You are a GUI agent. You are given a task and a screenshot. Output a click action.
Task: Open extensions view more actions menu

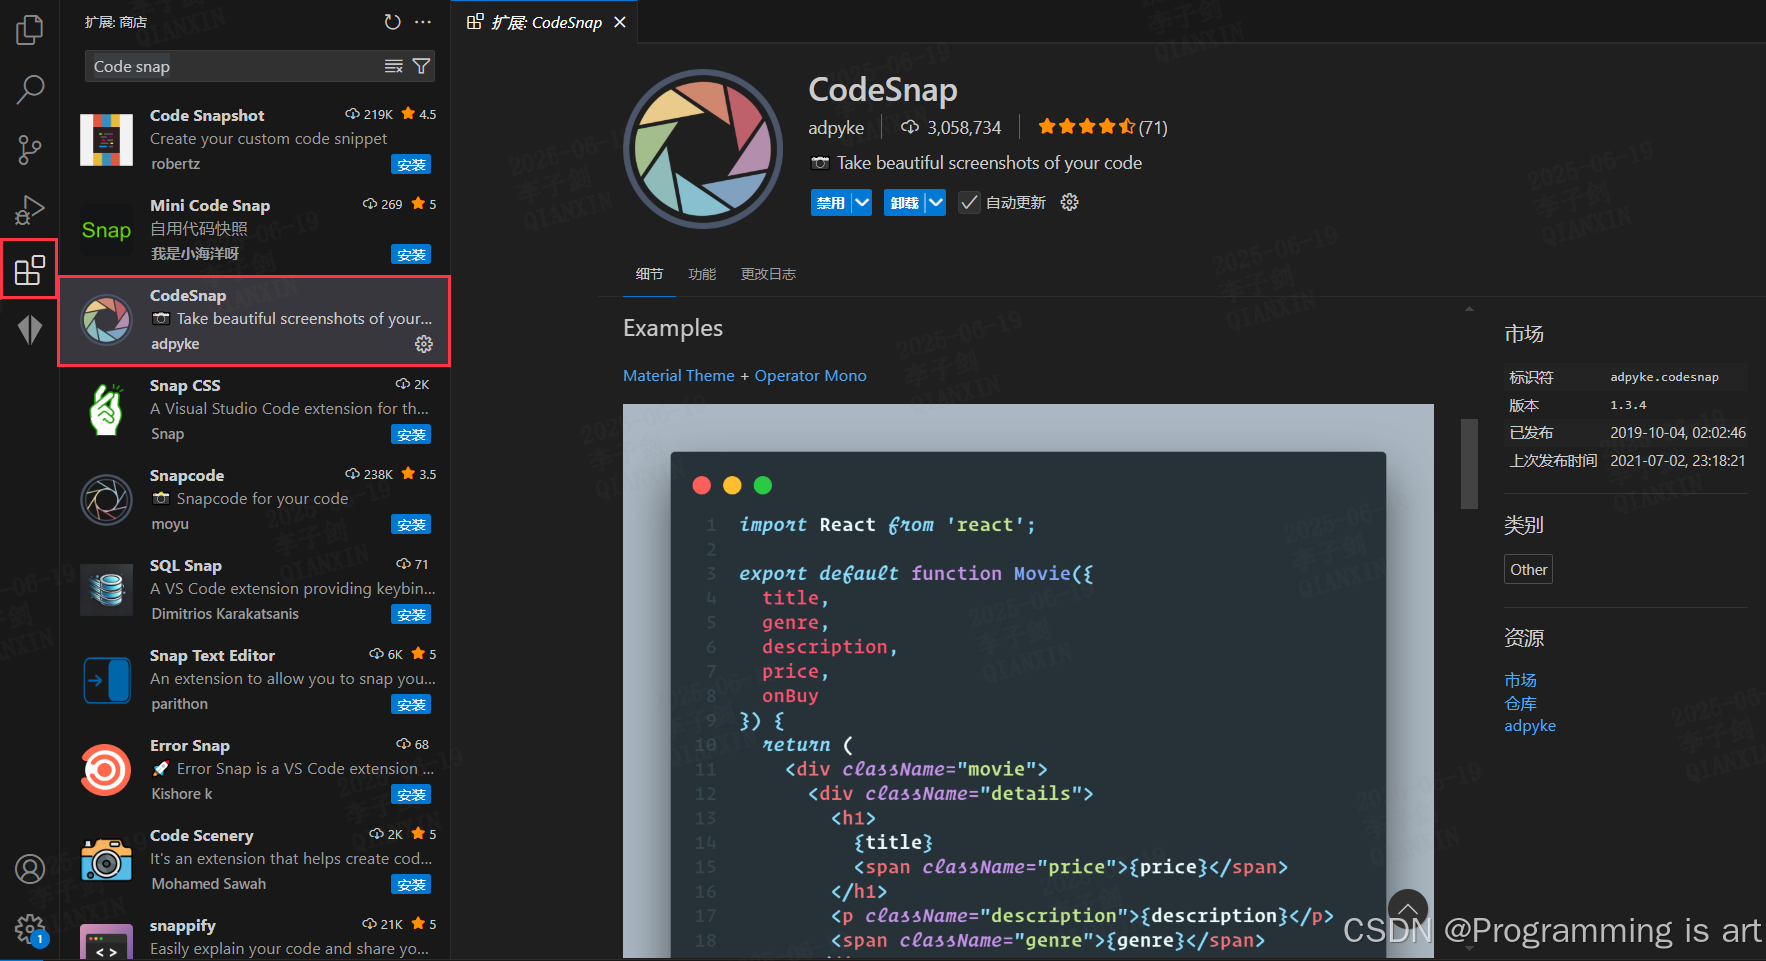pos(423,22)
